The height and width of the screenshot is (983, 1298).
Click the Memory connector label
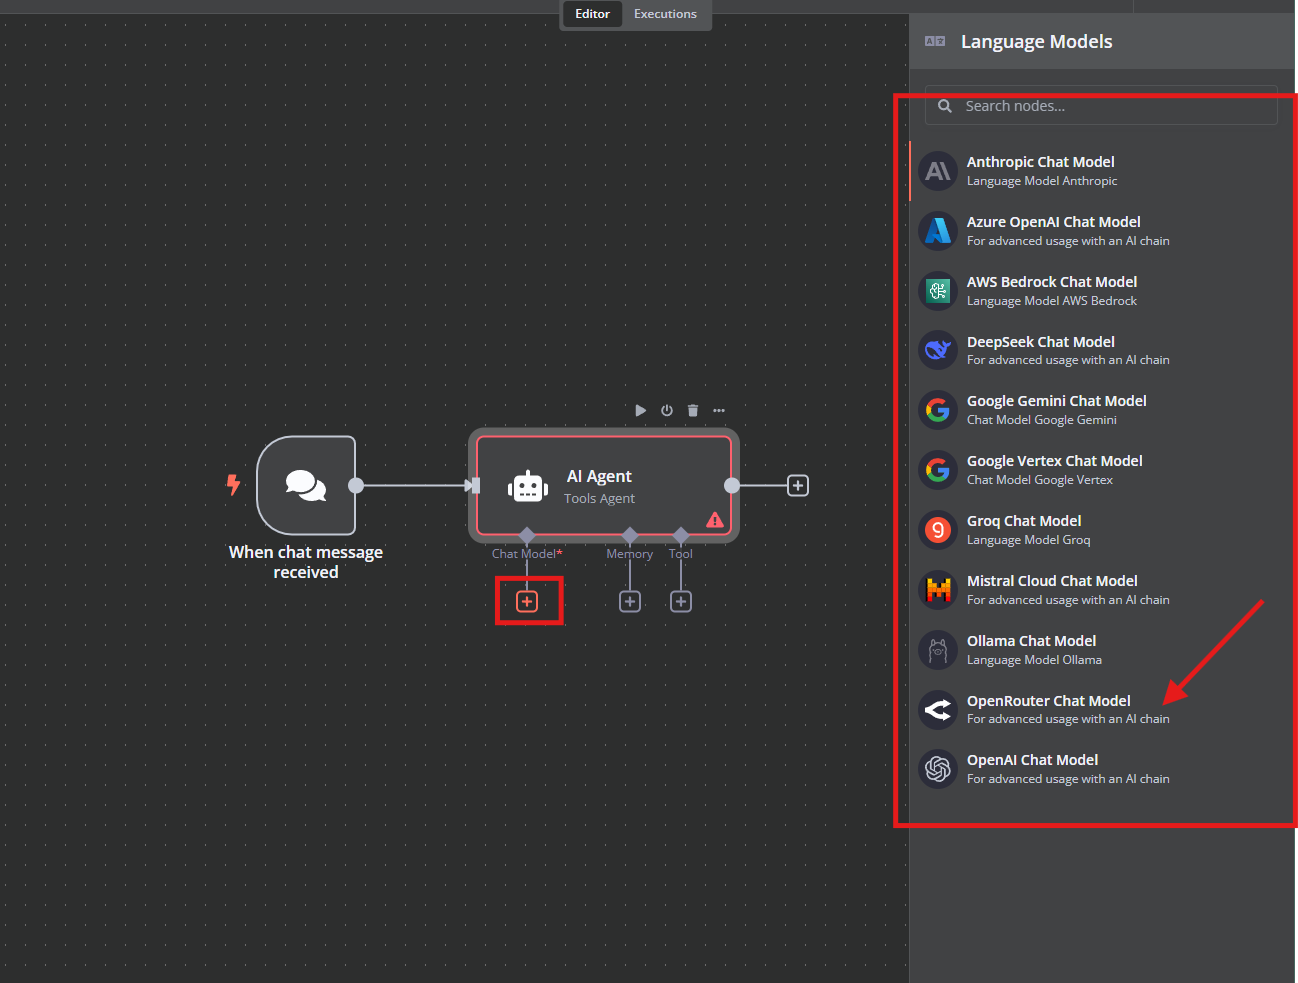(630, 553)
